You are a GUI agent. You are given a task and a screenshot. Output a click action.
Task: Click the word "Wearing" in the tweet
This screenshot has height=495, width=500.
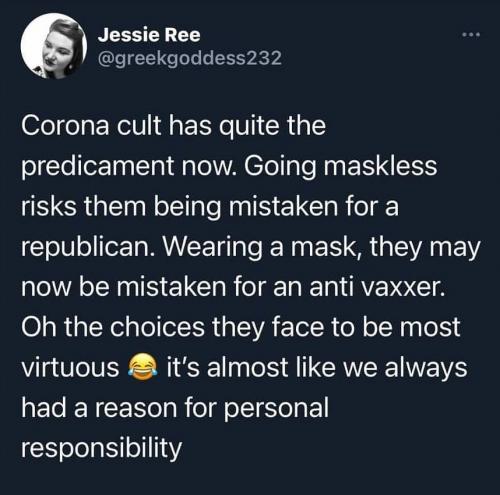[x=212, y=249]
